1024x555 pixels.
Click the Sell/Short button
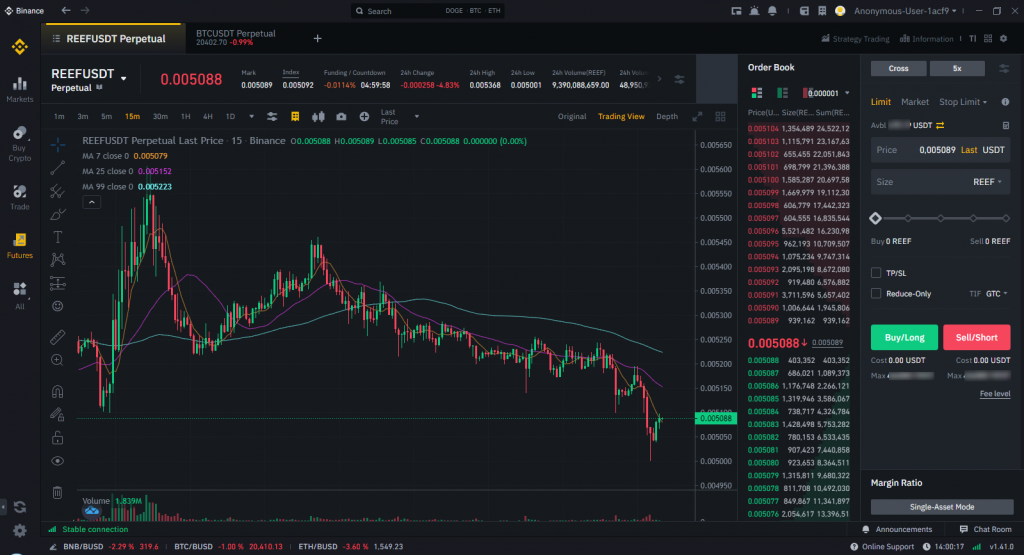976,338
